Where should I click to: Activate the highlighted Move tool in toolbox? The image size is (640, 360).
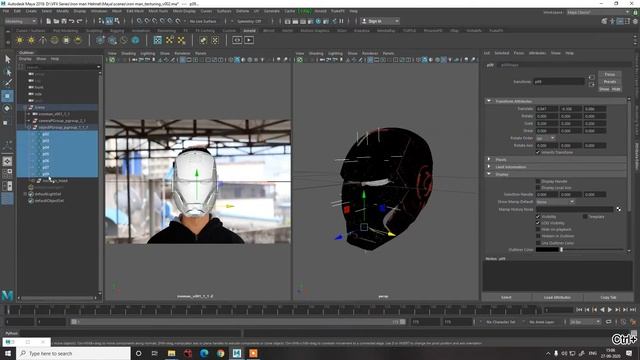coord(7,96)
